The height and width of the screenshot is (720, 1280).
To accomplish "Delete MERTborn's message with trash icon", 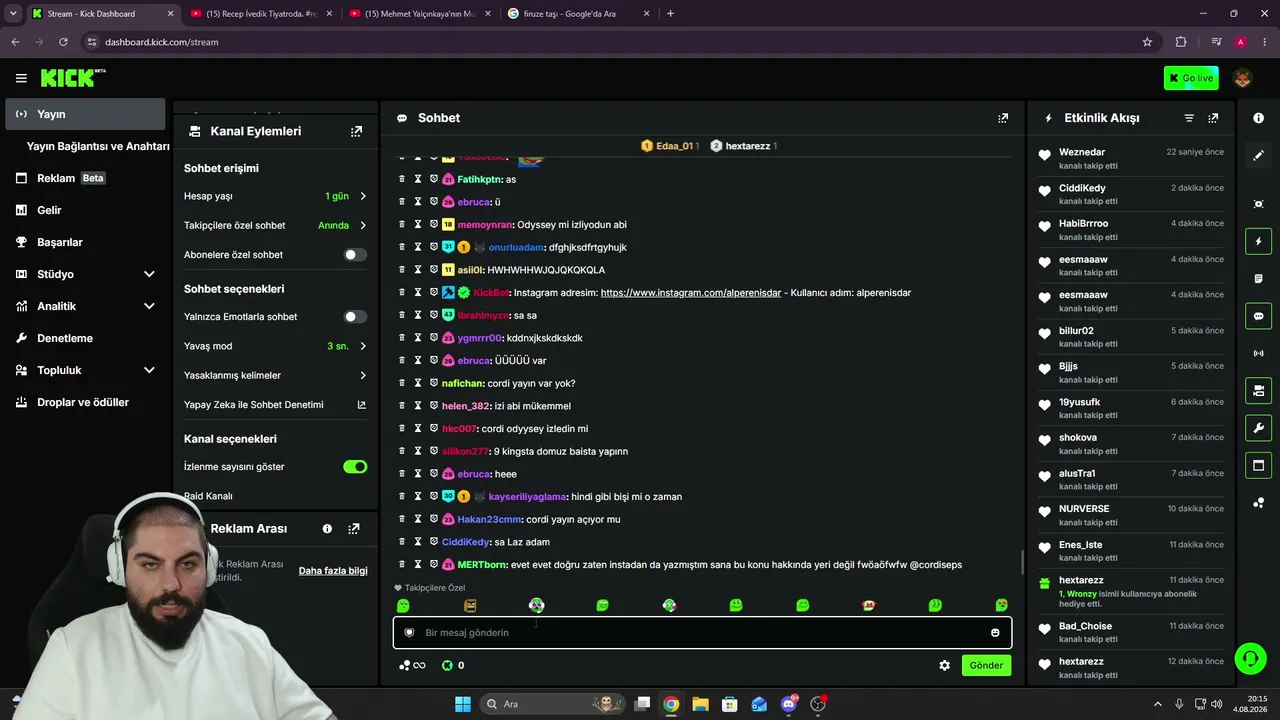I will click(402, 565).
